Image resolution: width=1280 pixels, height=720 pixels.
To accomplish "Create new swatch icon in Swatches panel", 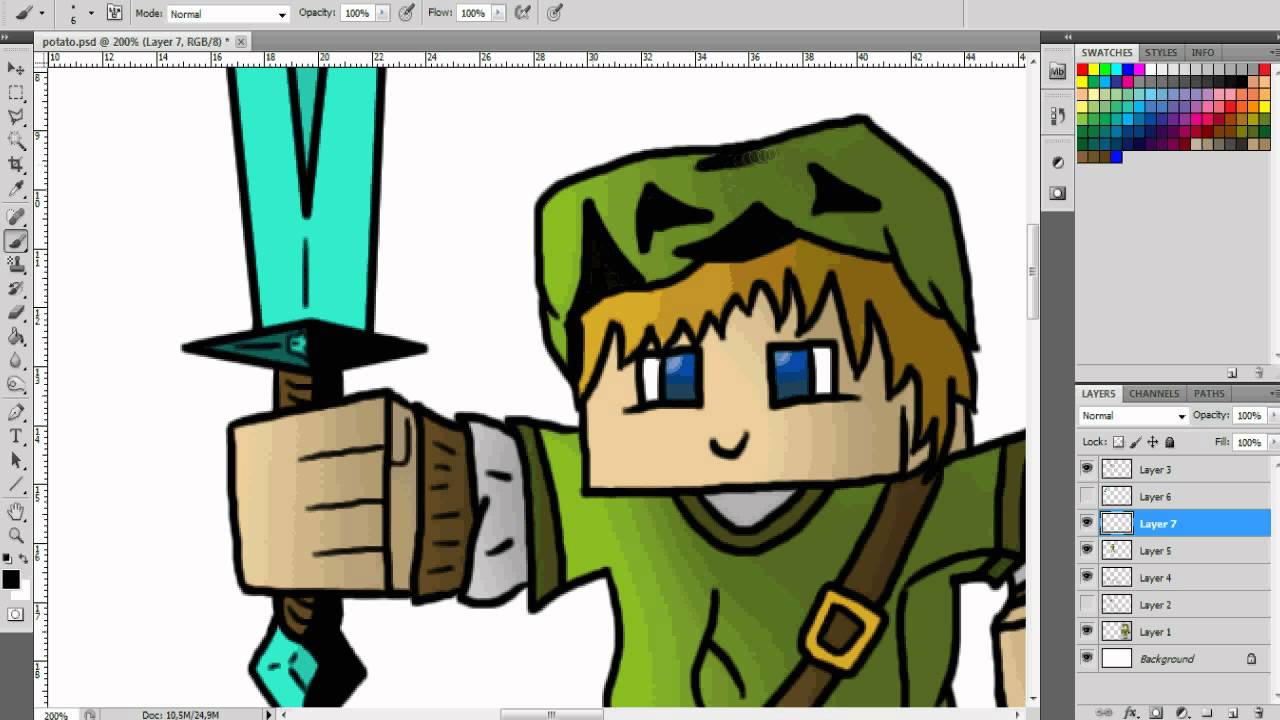I will pyautogui.click(x=1233, y=373).
